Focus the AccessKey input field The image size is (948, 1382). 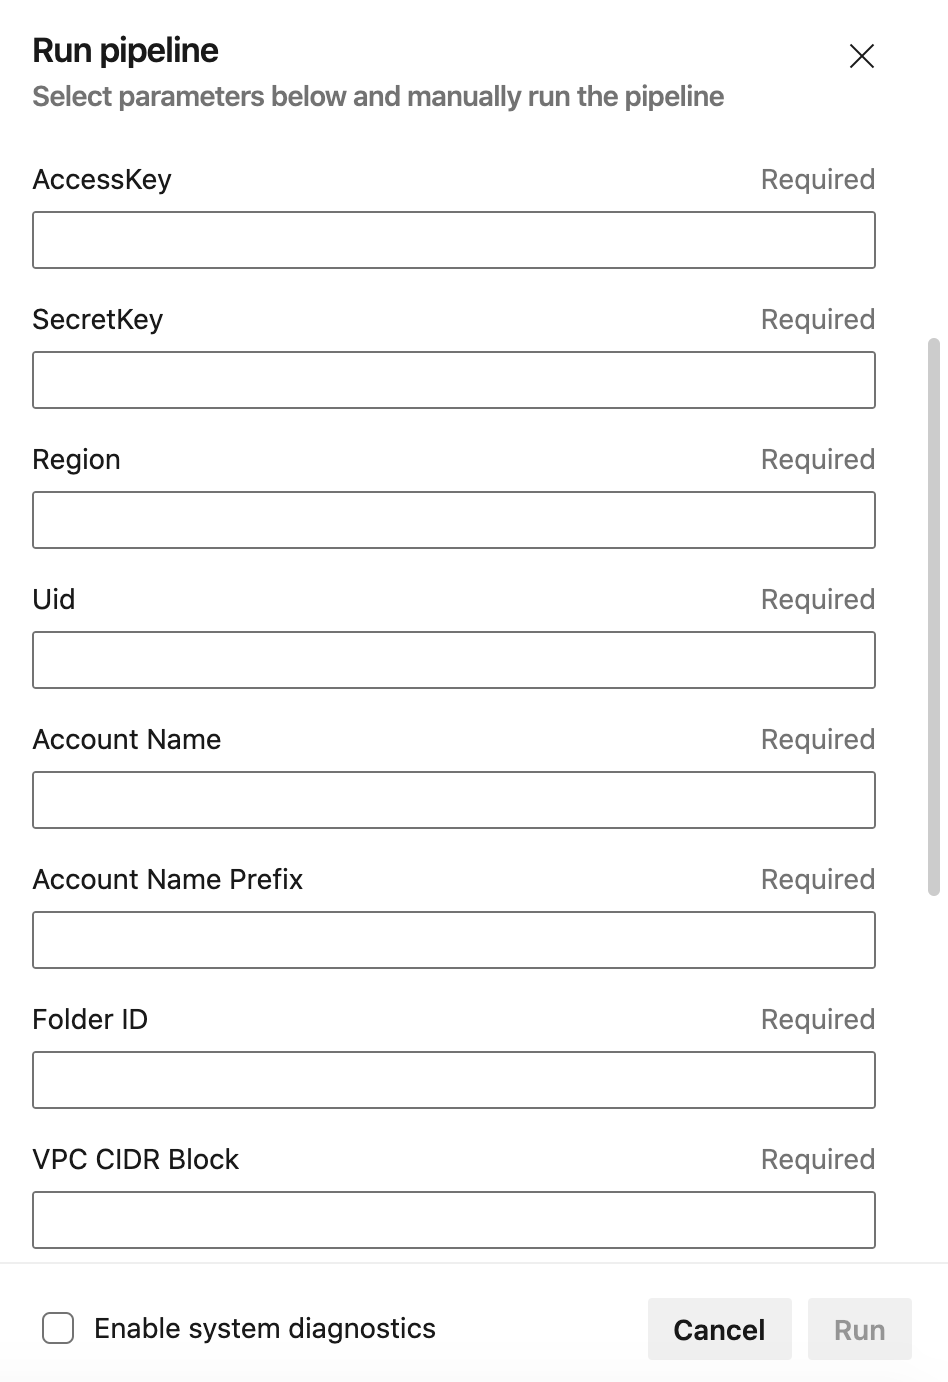click(454, 240)
